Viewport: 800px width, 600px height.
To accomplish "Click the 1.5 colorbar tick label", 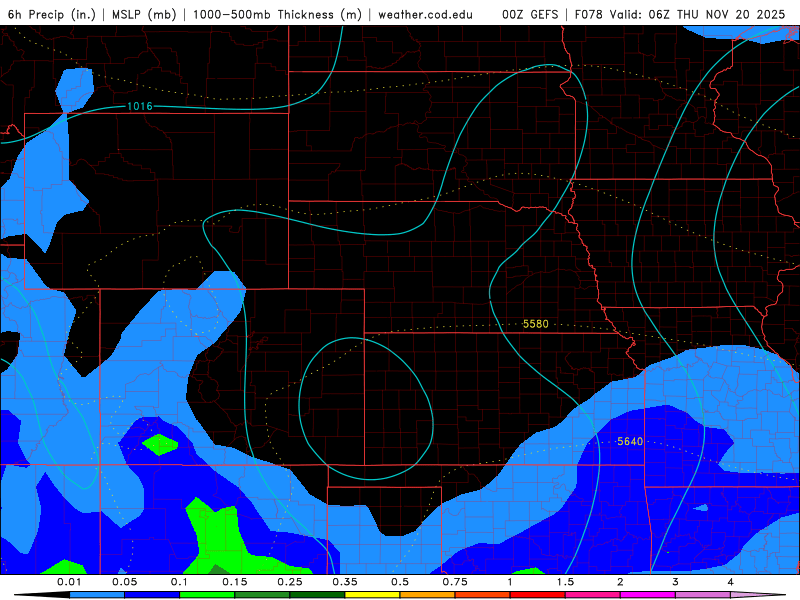I will (565, 582).
